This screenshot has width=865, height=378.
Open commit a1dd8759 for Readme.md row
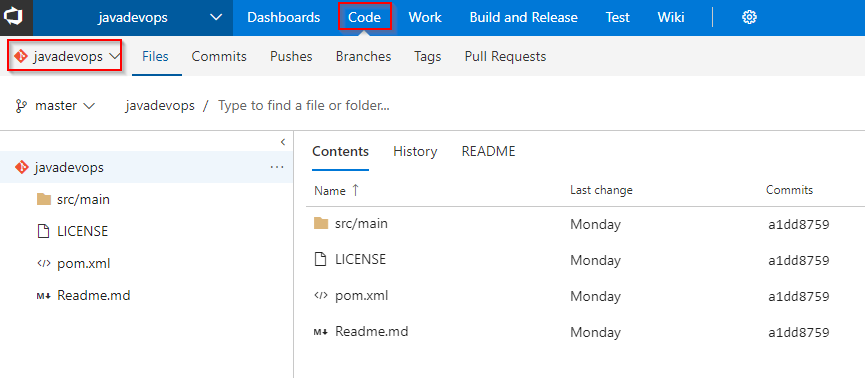pyautogui.click(x=799, y=333)
